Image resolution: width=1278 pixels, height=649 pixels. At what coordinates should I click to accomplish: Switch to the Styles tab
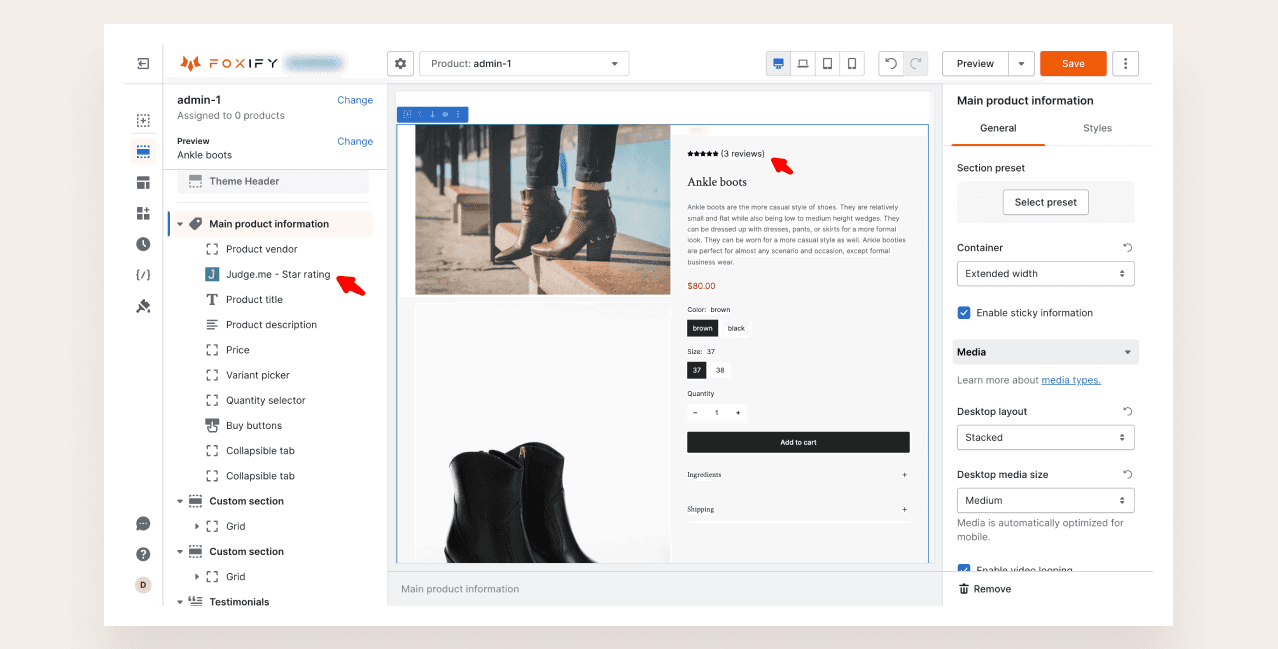pyautogui.click(x=1097, y=128)
